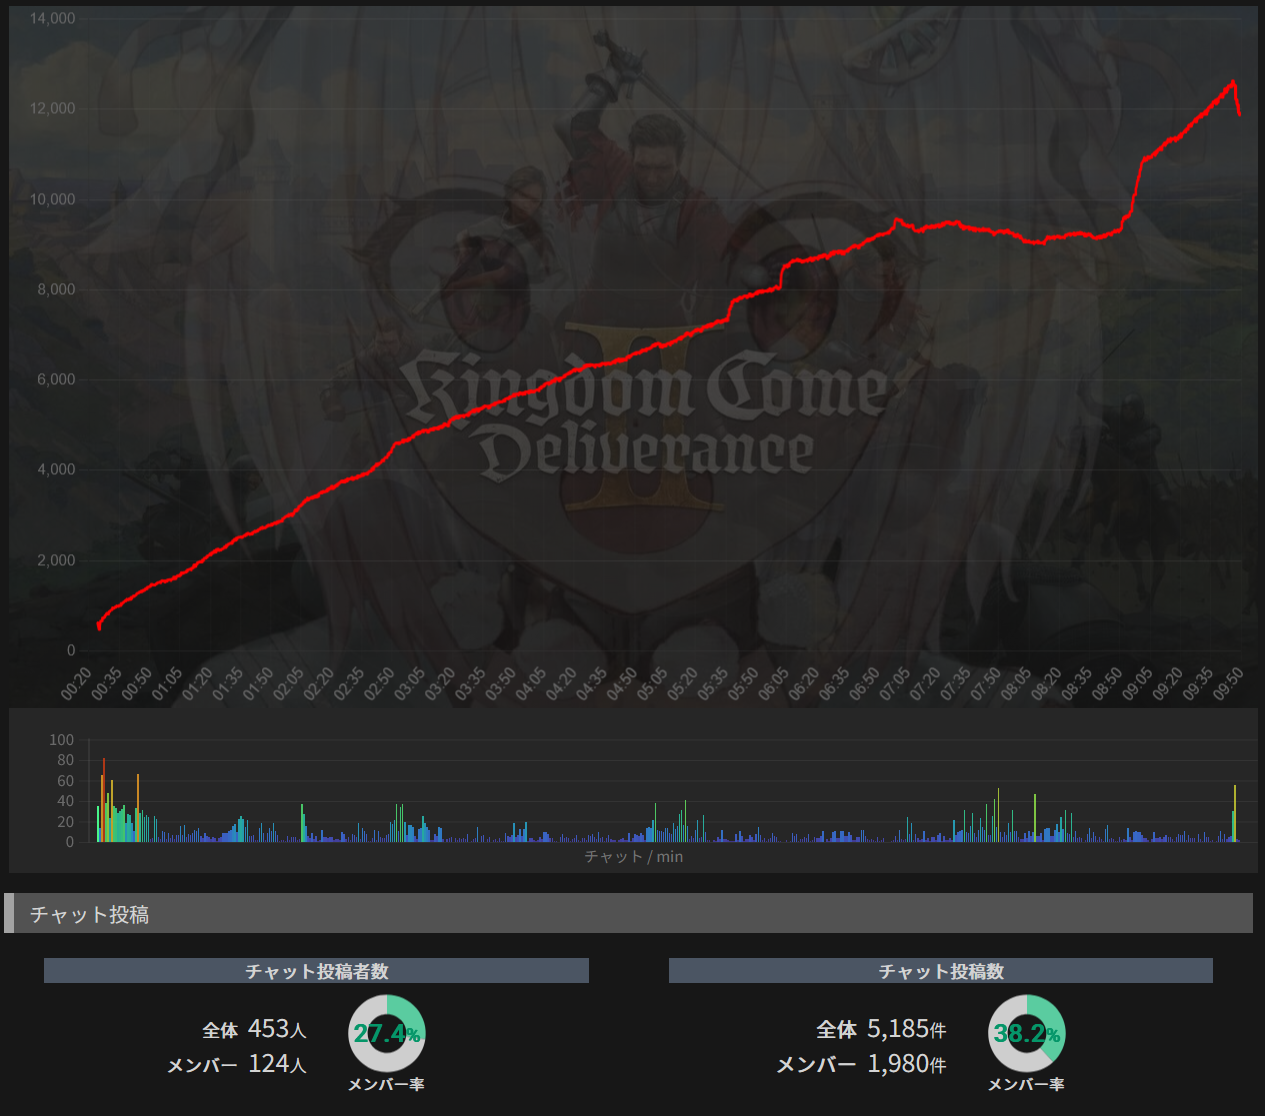This screenshot has height=1116, width=1265.
Task: Click the 07:05 time axis label
Action: click(895, 684)
